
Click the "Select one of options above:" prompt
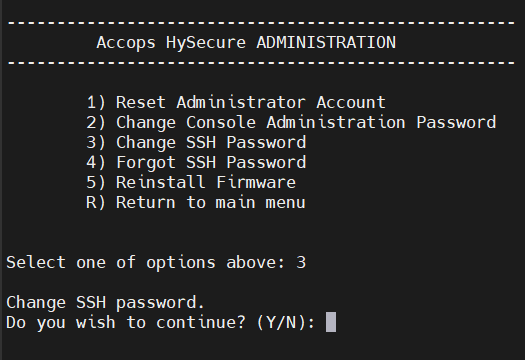coord(146,263)
